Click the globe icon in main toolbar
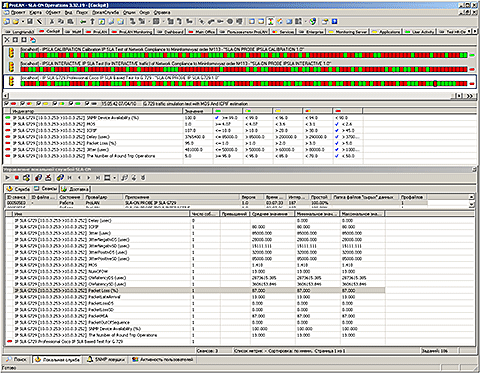The height and width of the screenshot is (373, 480). coord(312,22)
